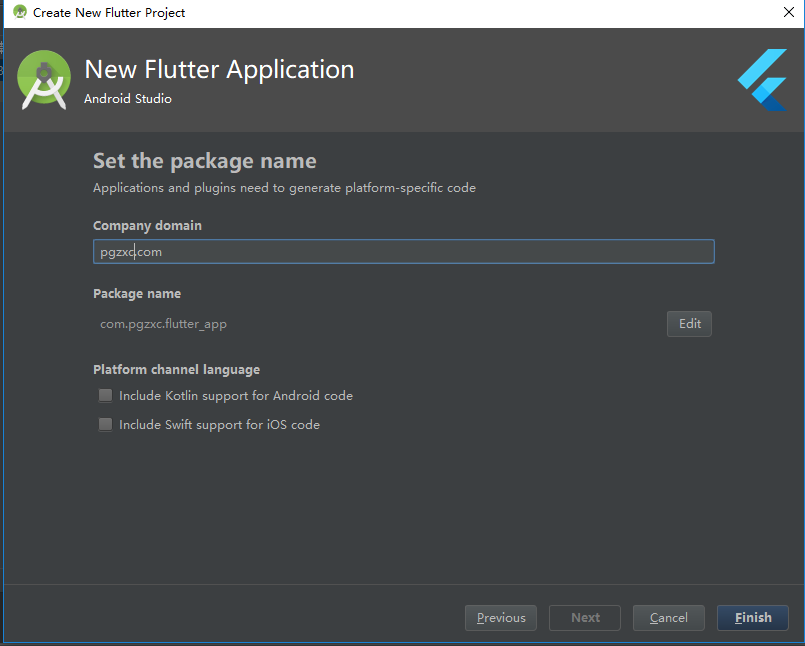Focus the Company domain text field
The image size is (805, 646).
tap(404, 252)
